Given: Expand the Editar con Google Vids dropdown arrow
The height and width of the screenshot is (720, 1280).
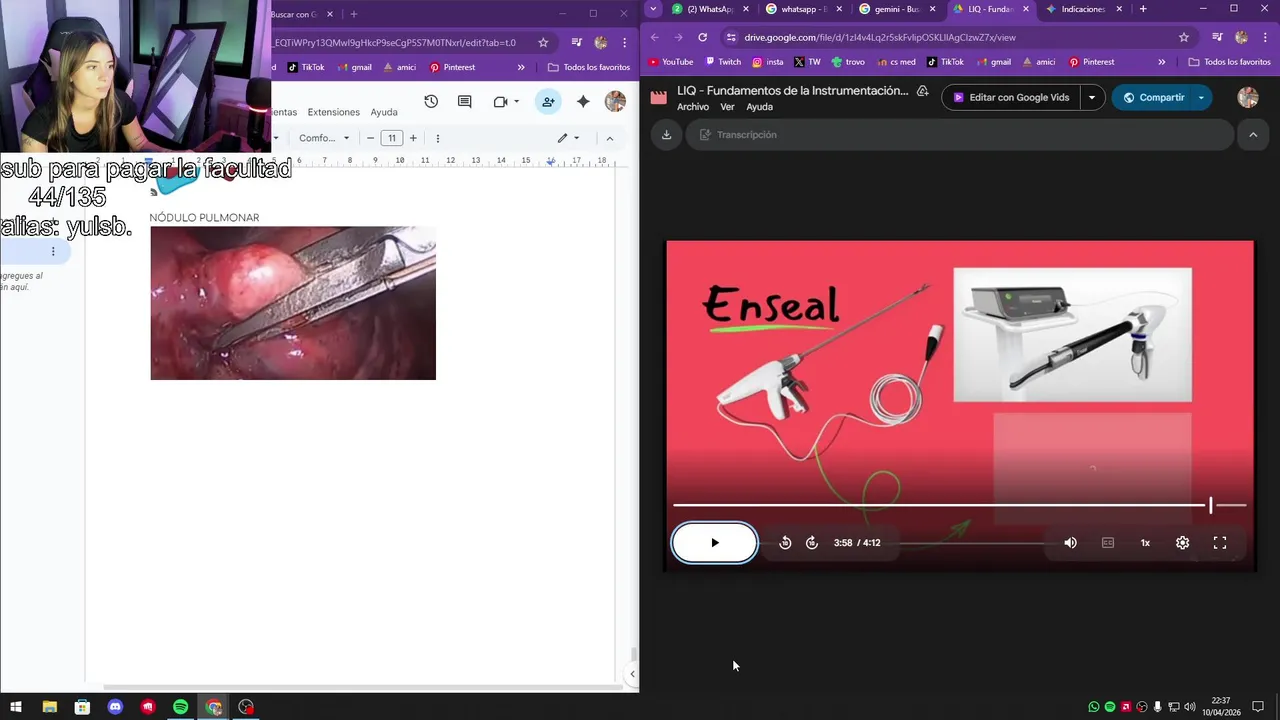Looking at the screenshot, I should [x=1092, y=98].
